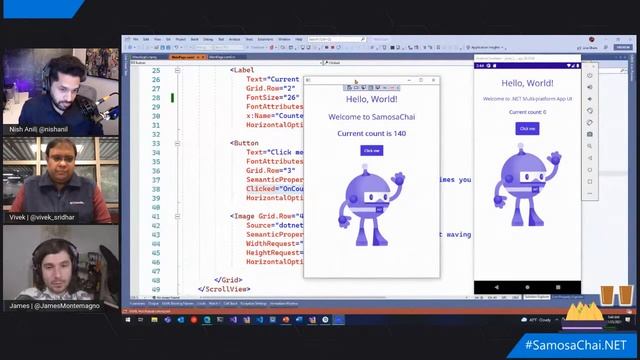Click the Save All toolbar icon
640x360 pixels.
click(x=168, y=47)
